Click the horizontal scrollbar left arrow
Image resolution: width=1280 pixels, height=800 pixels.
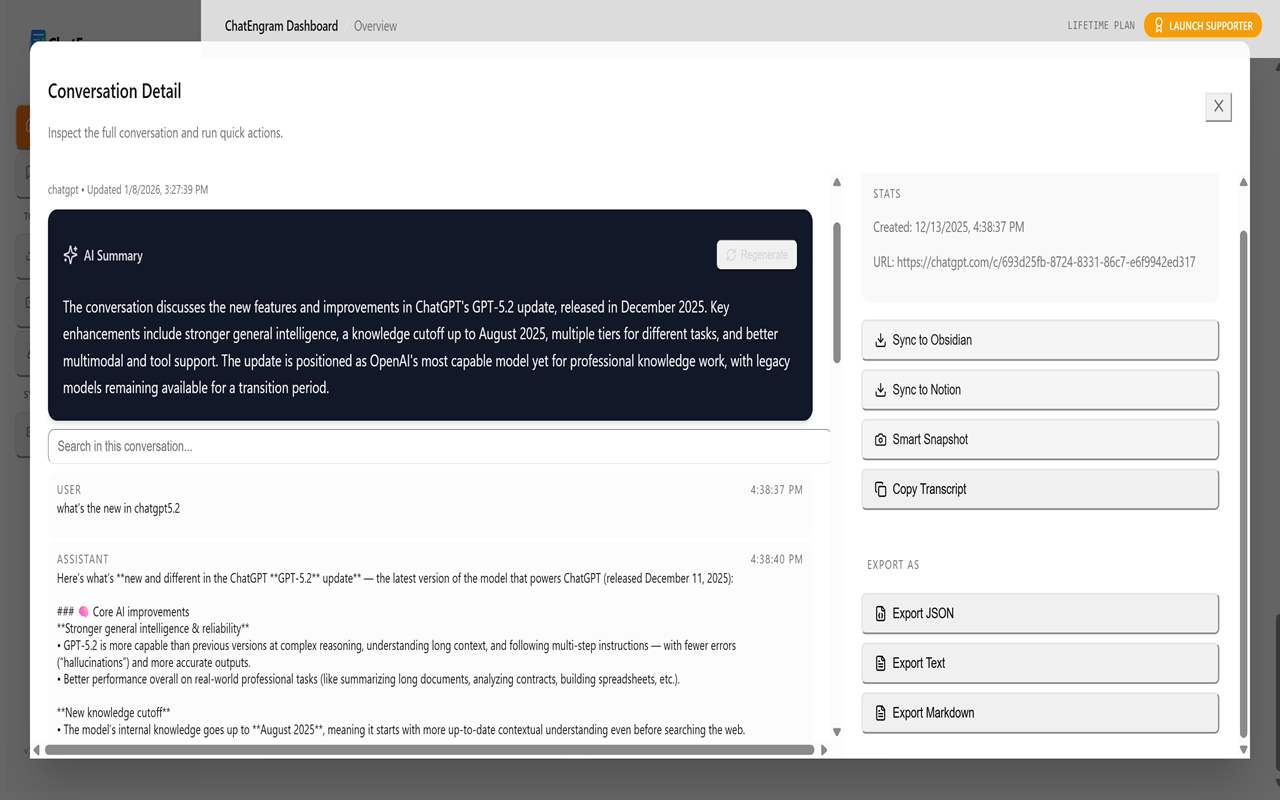pyautogui.click(x=37, y=749)
